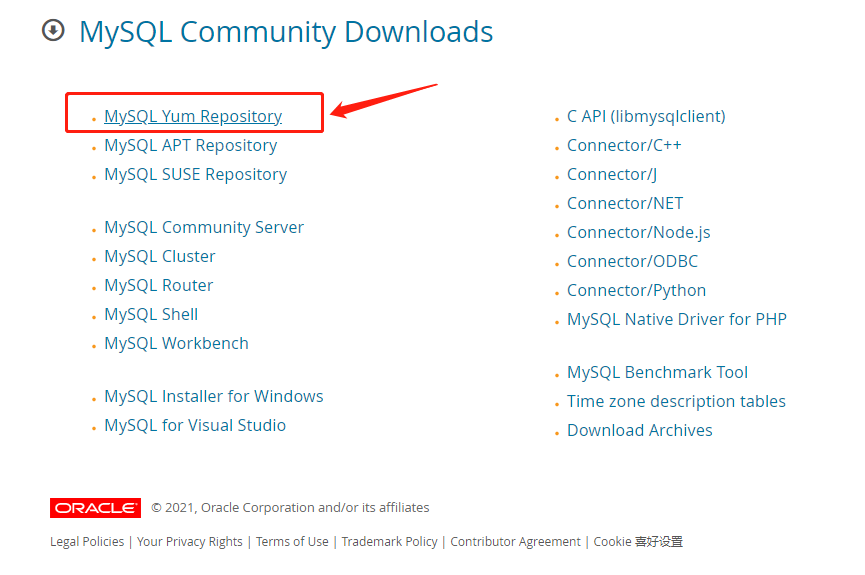Open Legal Policies footer link
865x575 pixels.
(87, 542)
